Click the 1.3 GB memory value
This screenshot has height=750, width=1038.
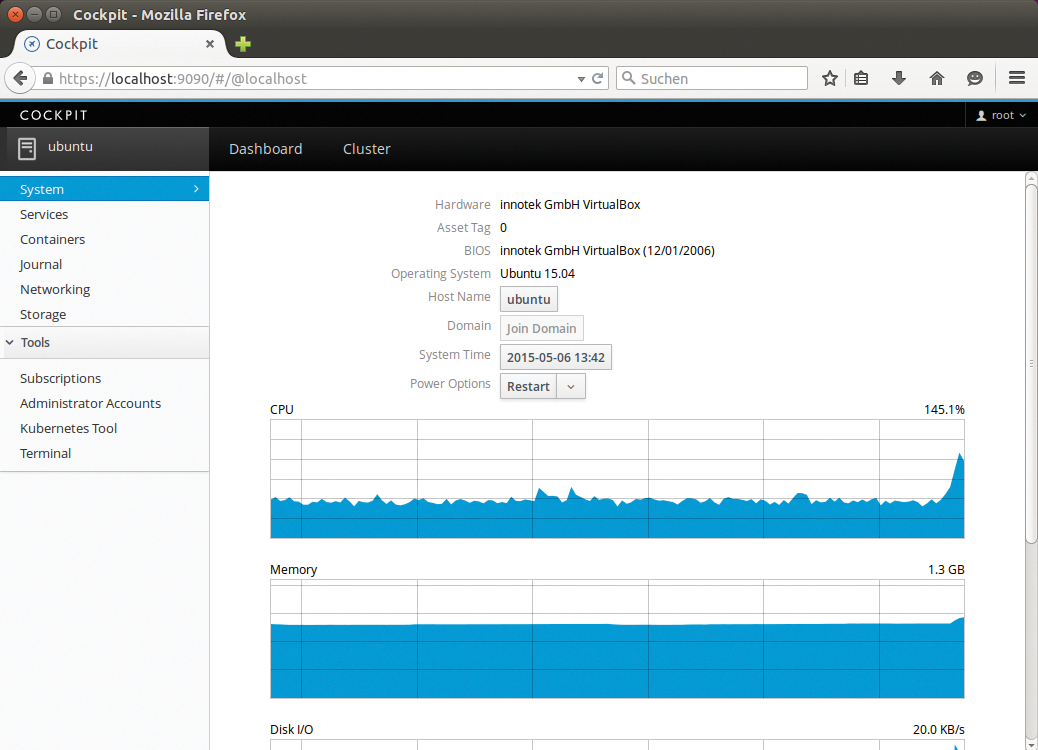coord(946,570)
